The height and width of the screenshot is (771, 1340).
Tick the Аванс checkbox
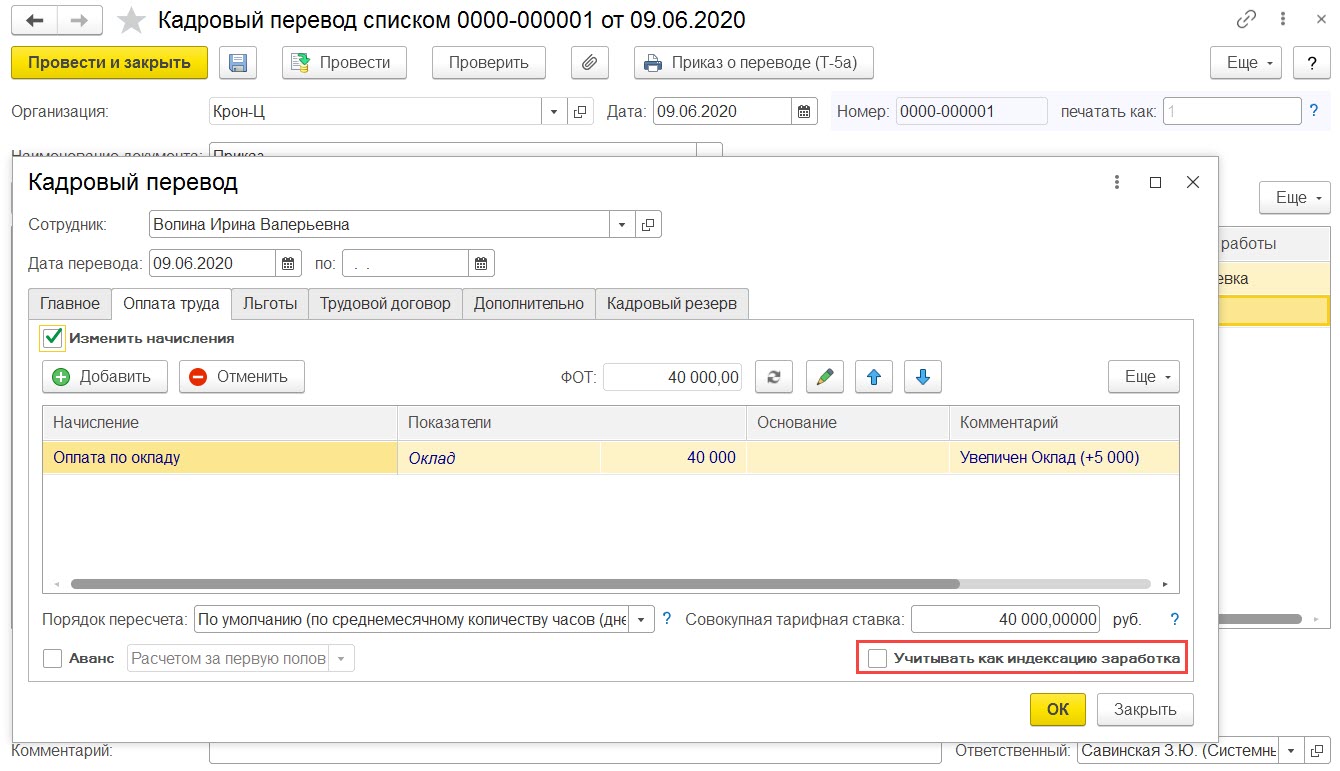tap(53, 659)
